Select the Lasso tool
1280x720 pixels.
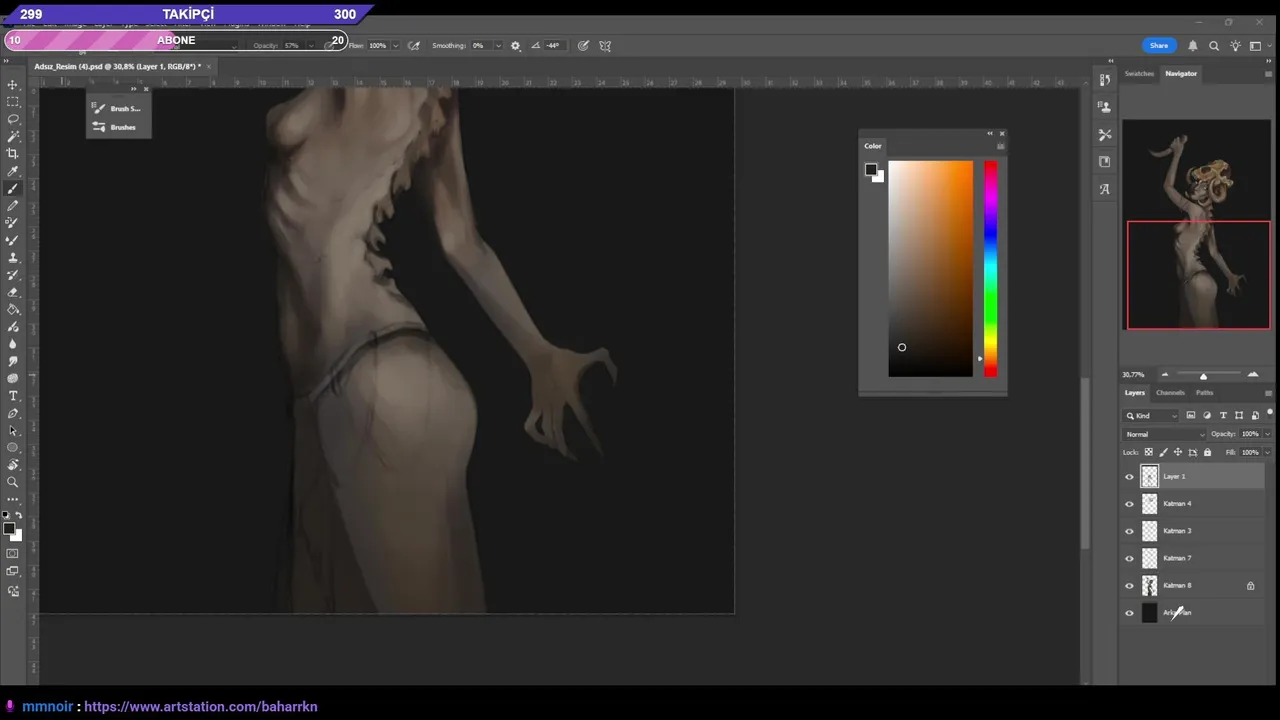[13, 119]
